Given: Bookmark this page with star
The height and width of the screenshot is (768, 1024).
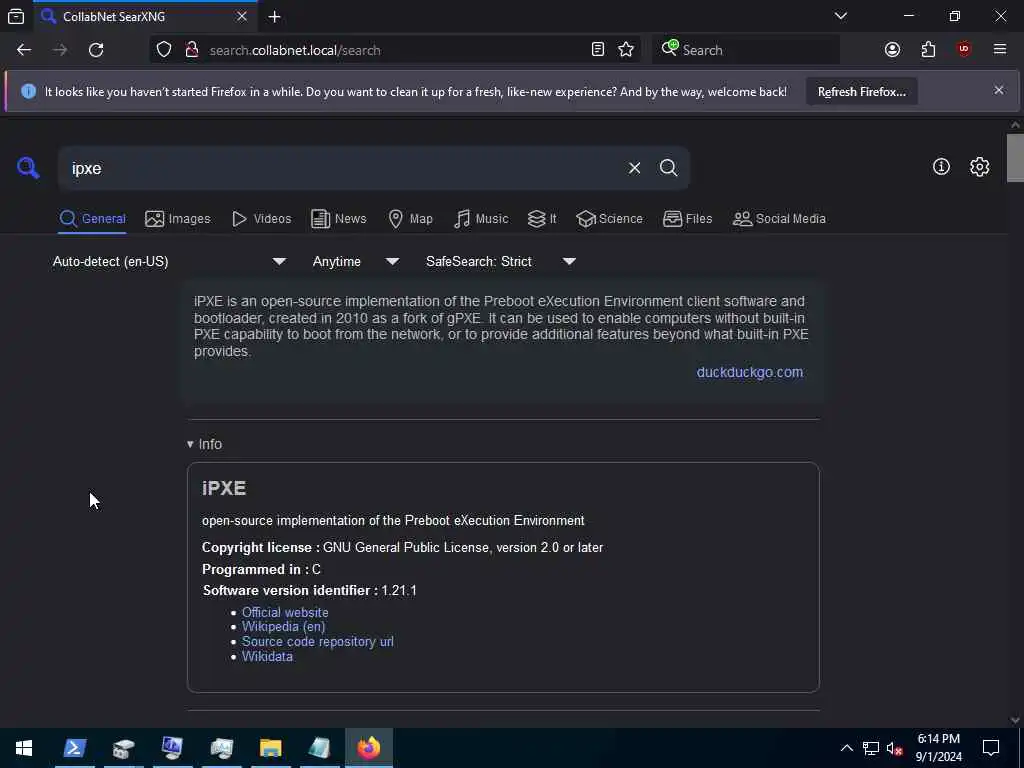Looking at the screenshot, I should pyautogui.click(x=626, y=50).
